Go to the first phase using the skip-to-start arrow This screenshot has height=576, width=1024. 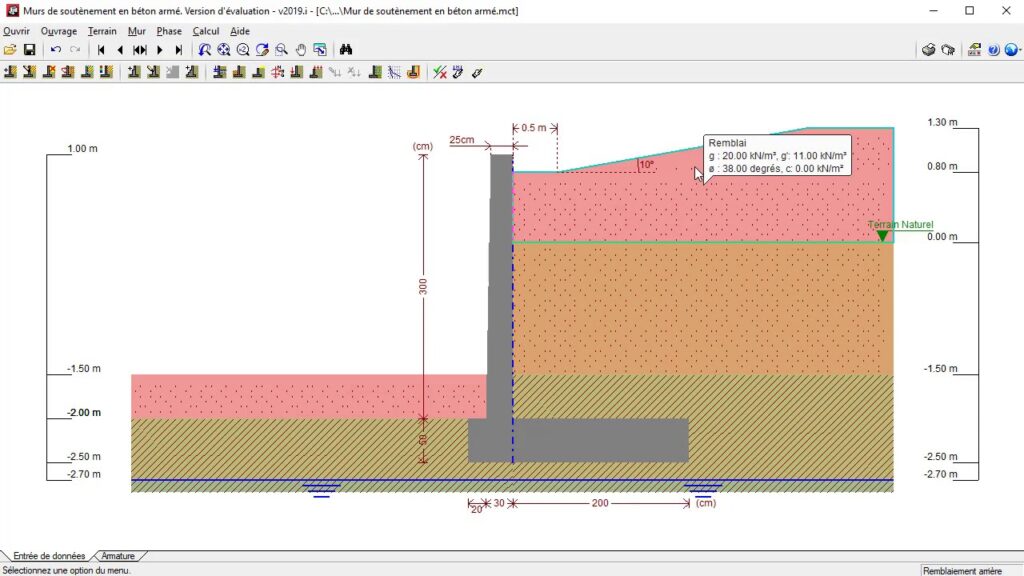click(101, 50)
